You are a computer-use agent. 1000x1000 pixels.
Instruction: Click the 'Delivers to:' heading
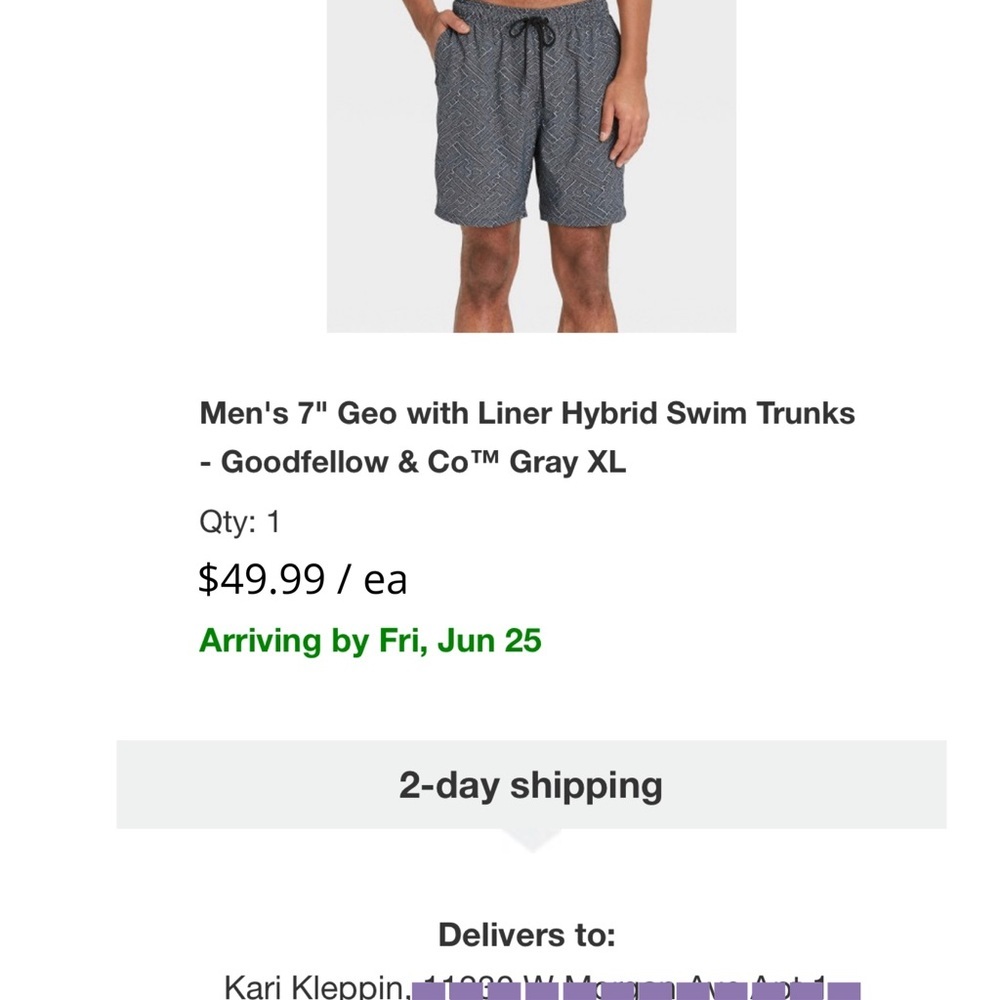[526, 935]
